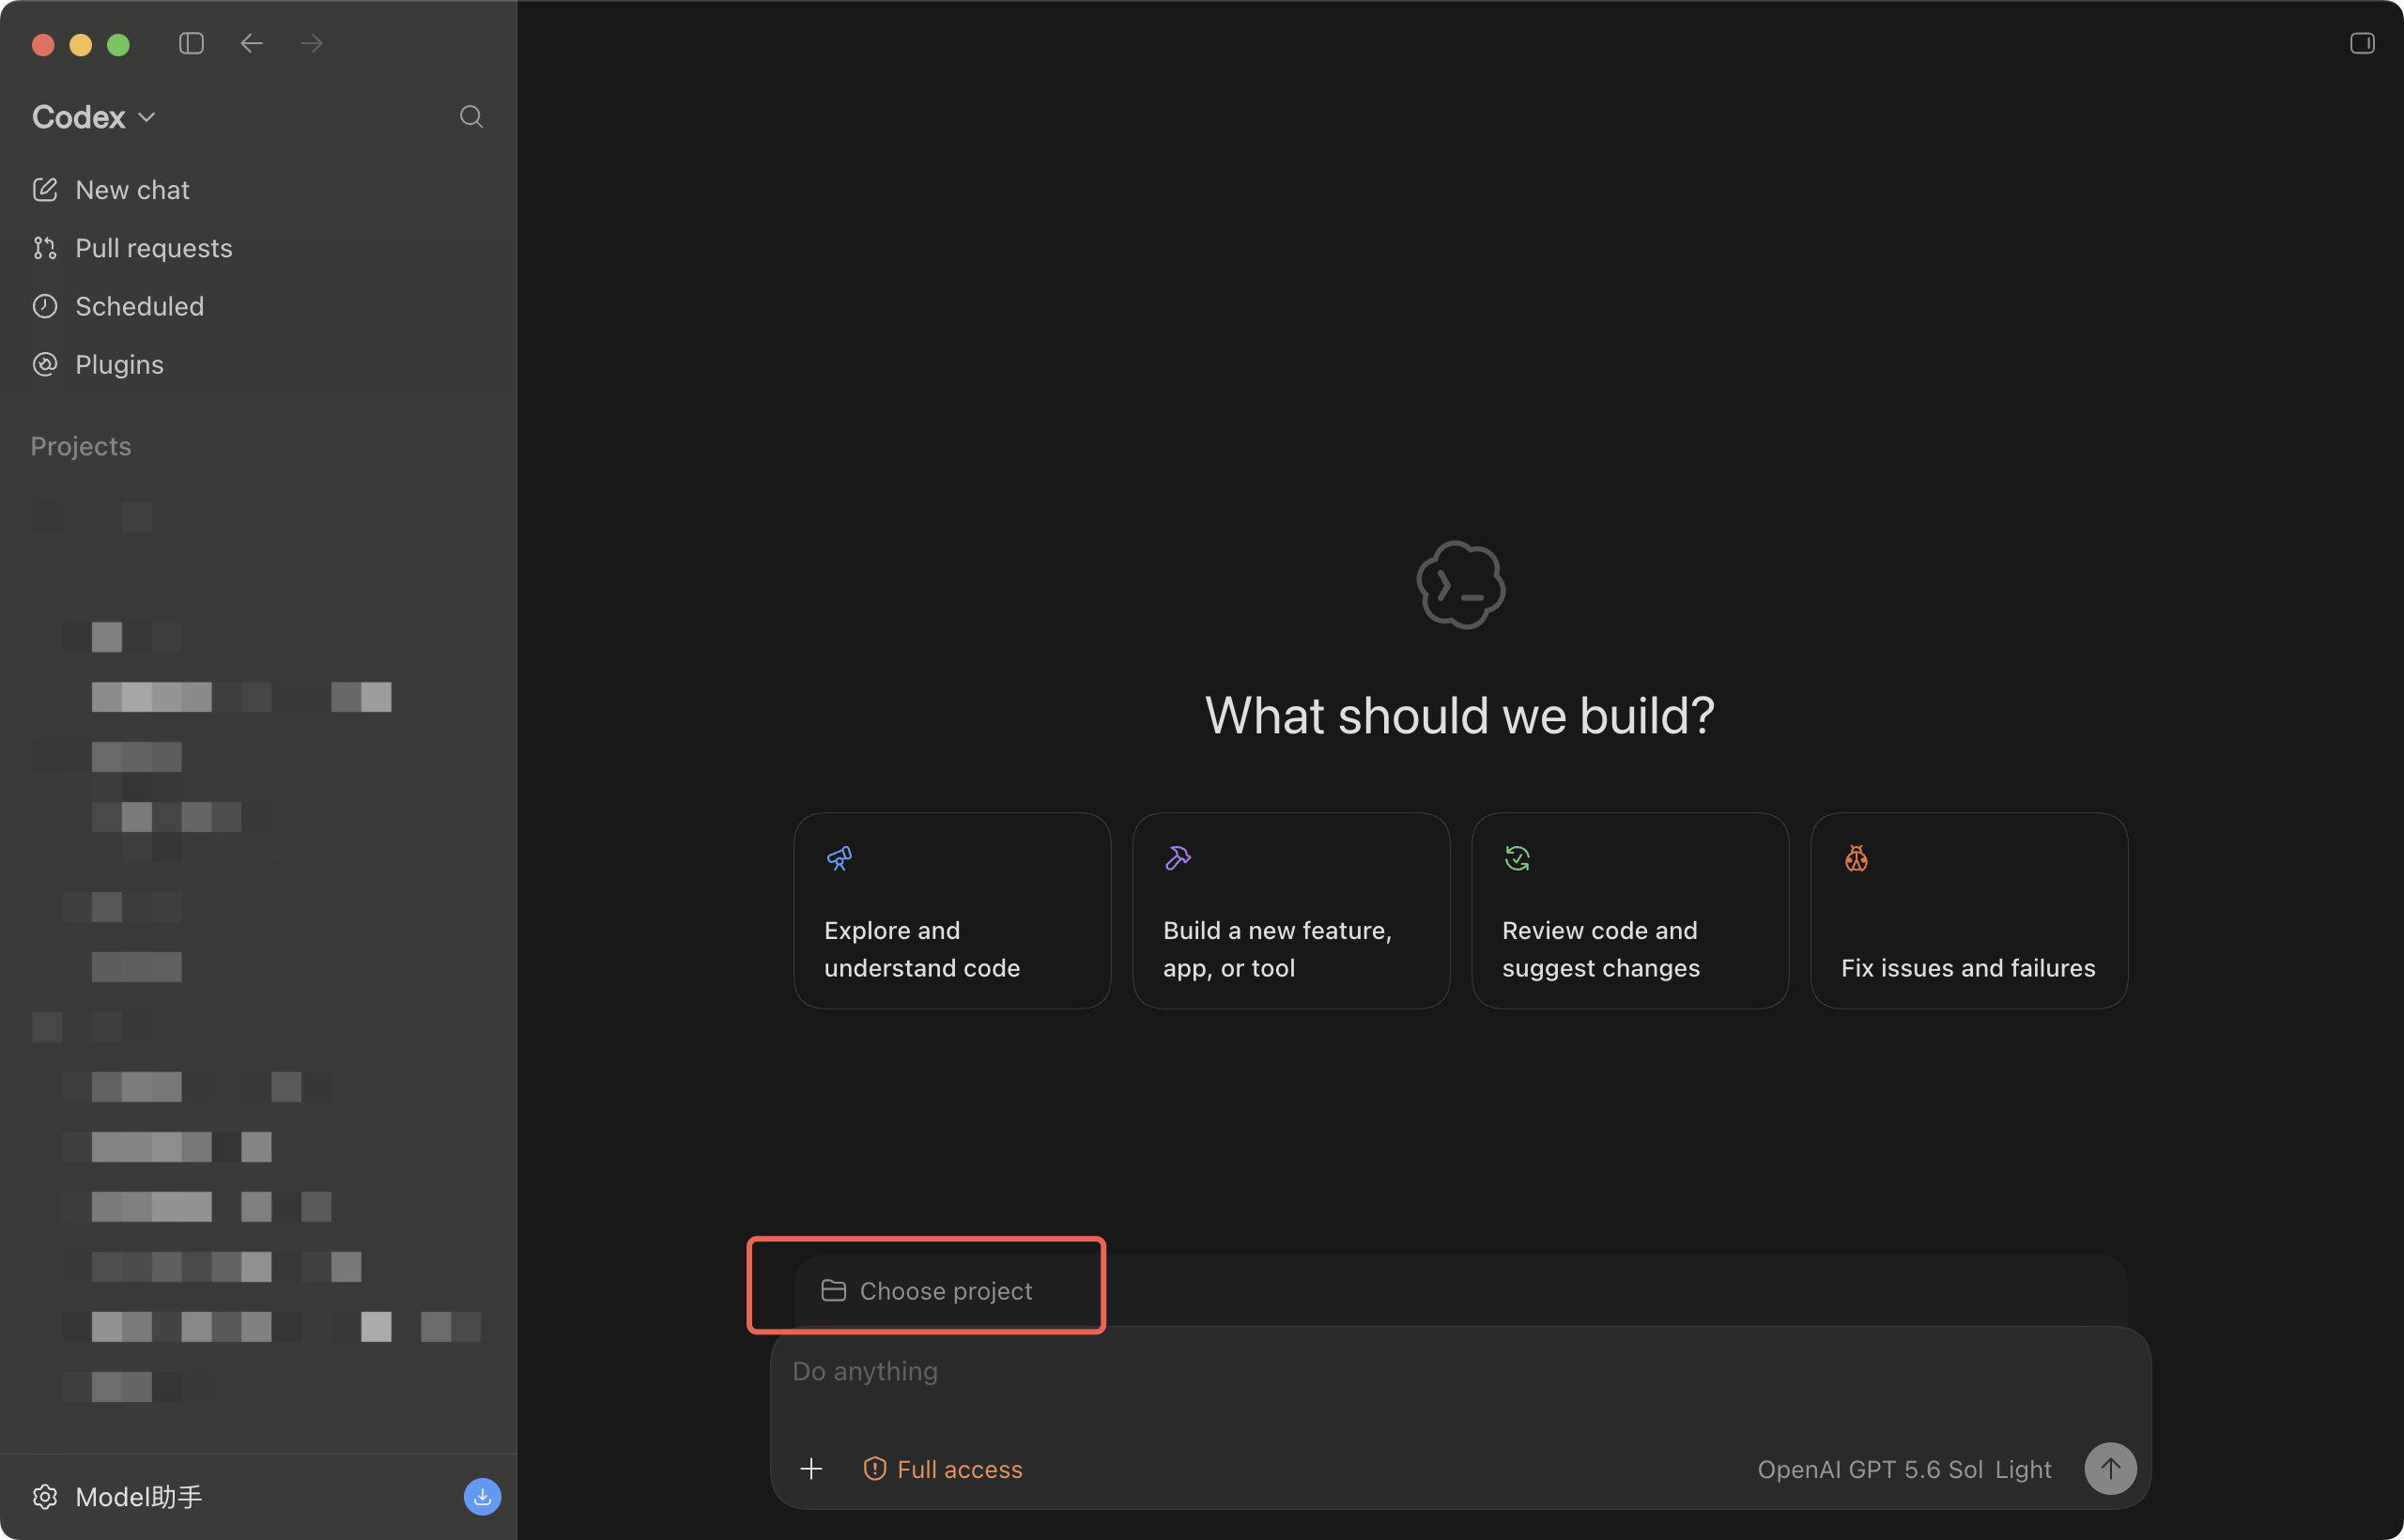Click the blue download update icon

482,1496
